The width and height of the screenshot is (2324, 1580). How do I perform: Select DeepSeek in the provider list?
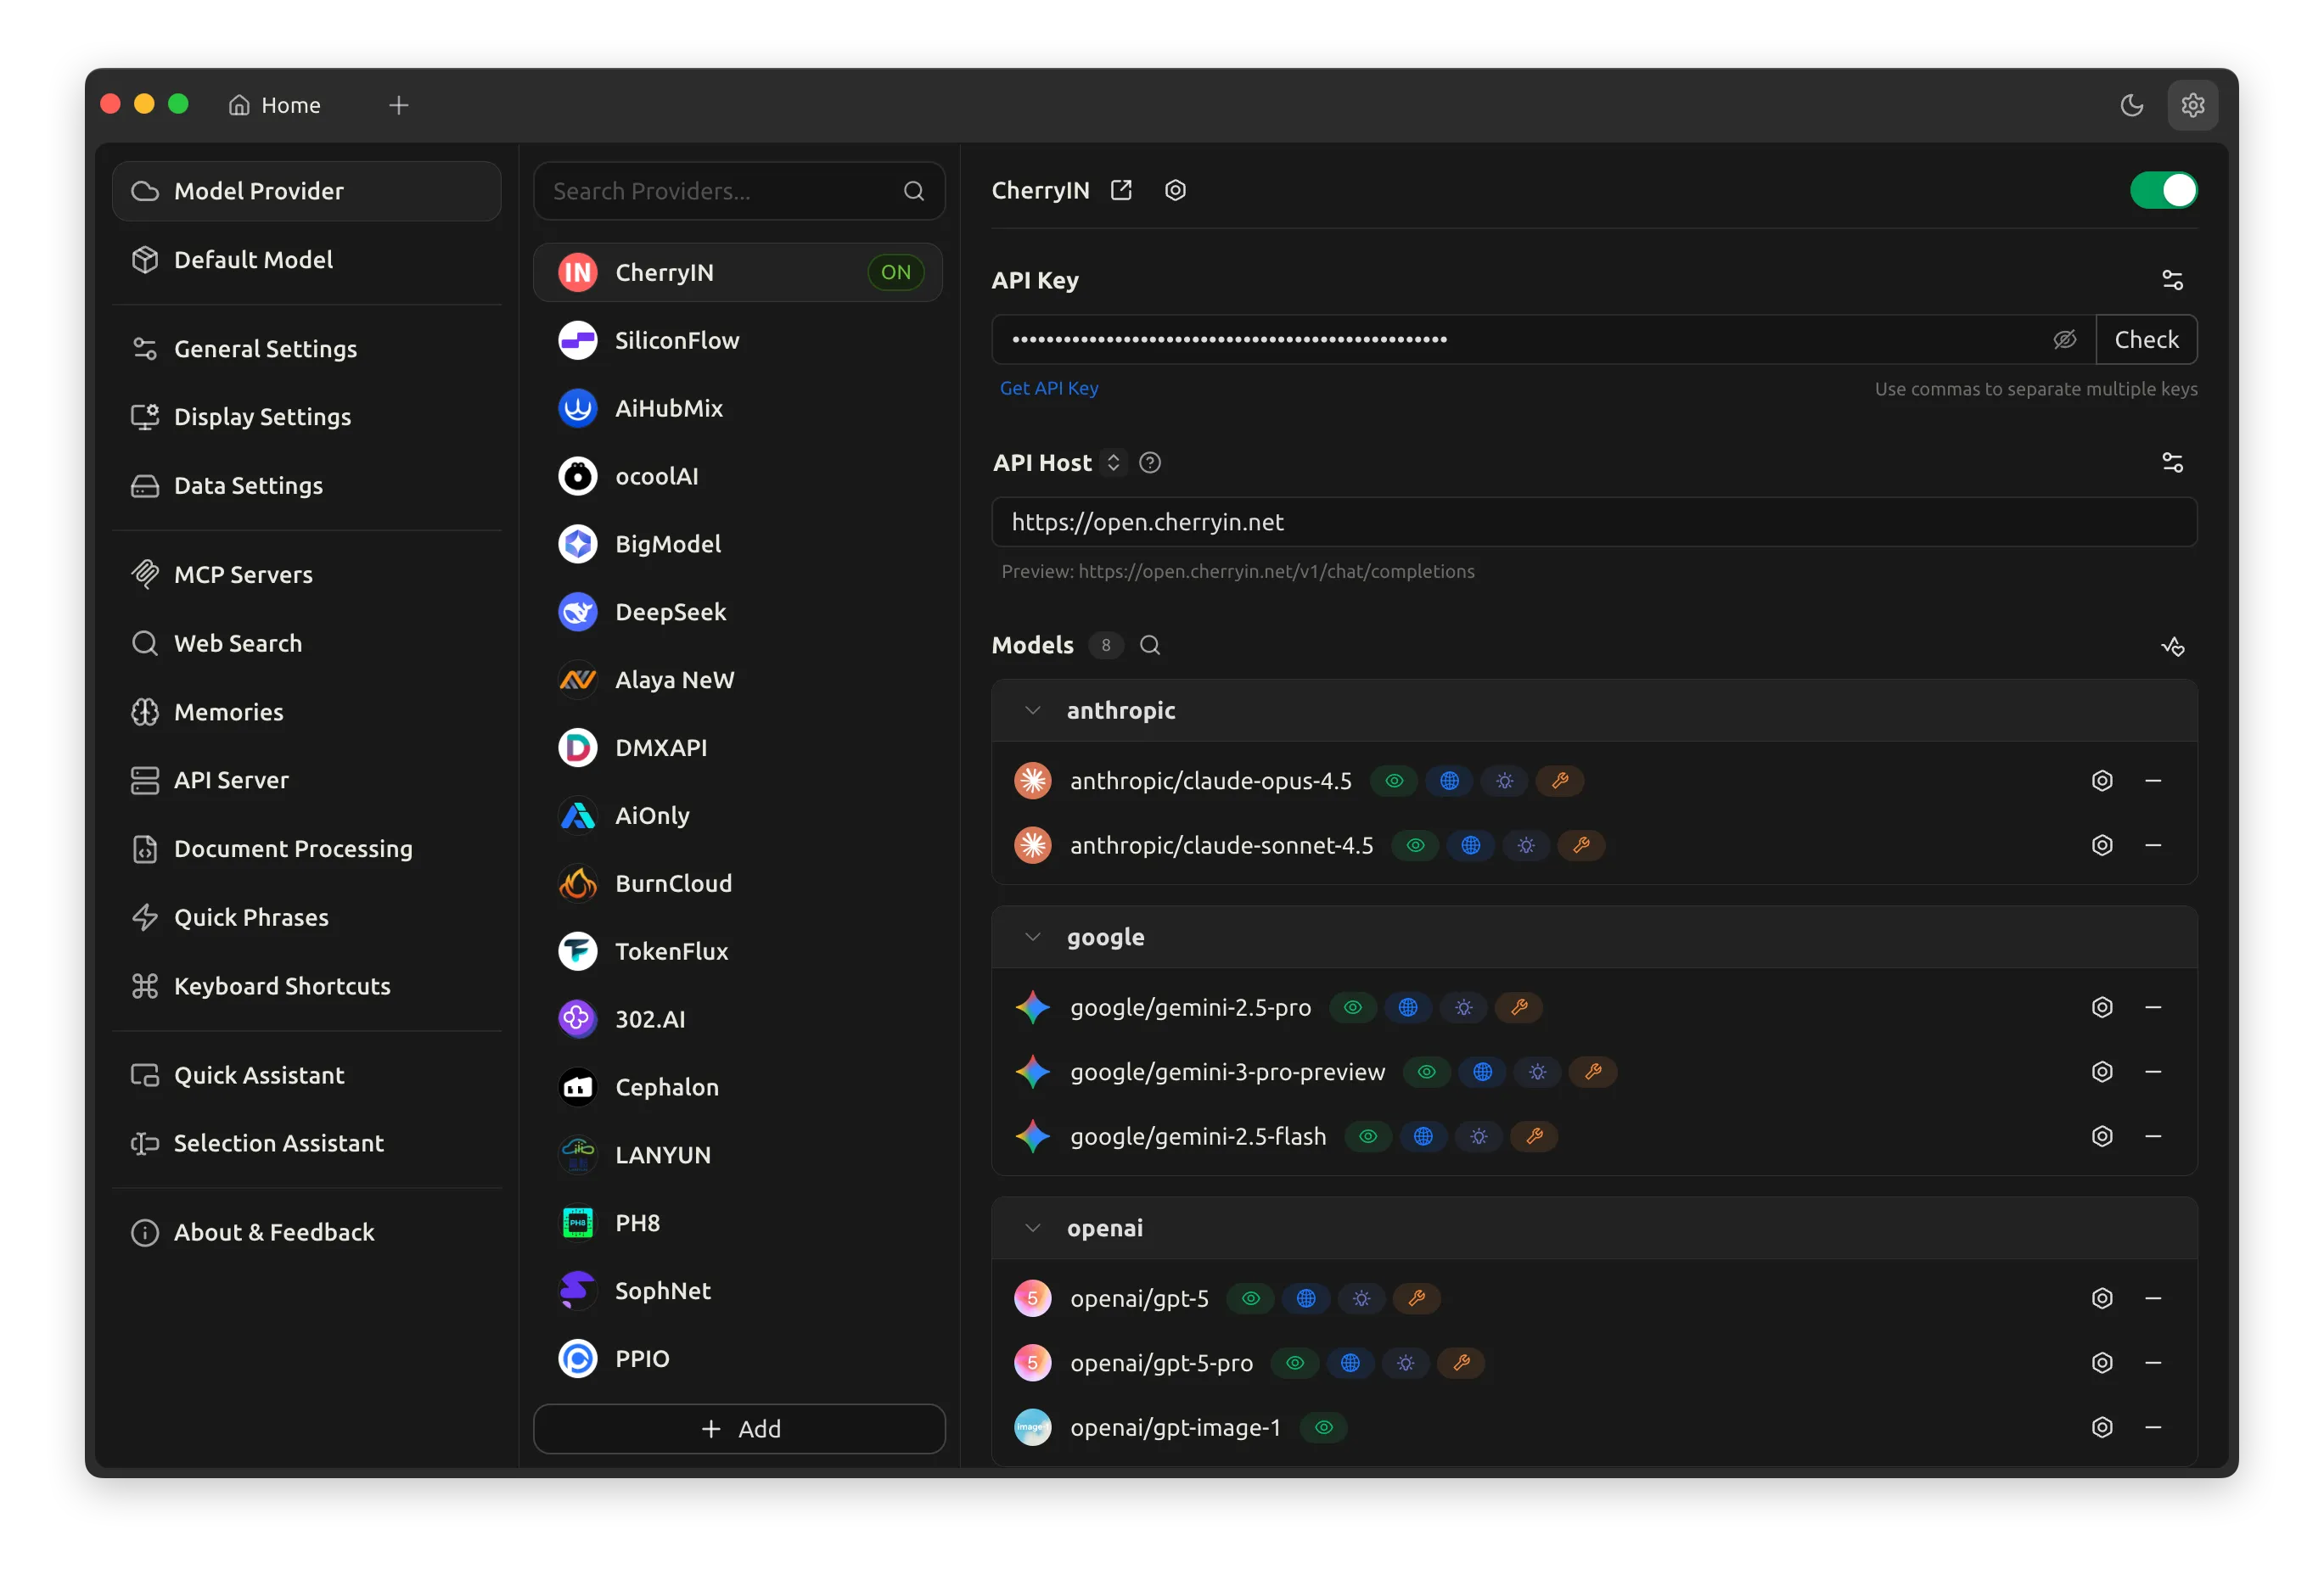(x=670, y=612)
